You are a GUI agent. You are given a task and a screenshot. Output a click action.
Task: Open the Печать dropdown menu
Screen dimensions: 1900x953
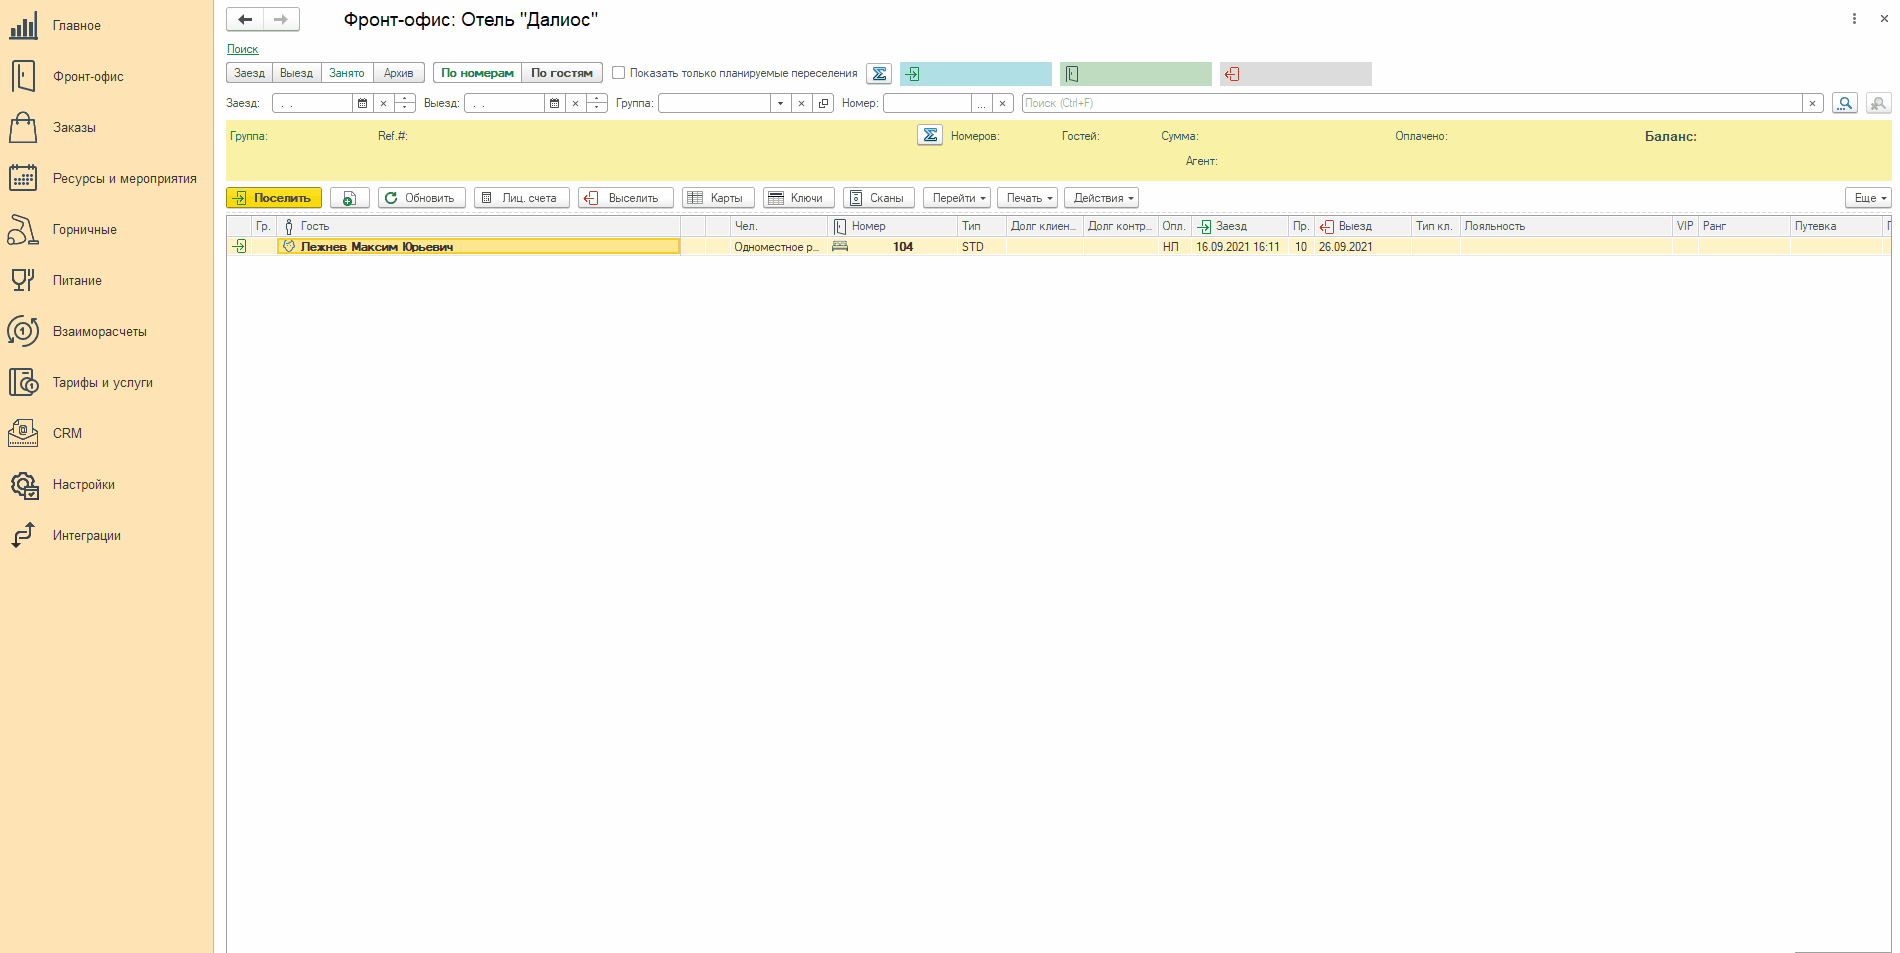point(1027,198)
